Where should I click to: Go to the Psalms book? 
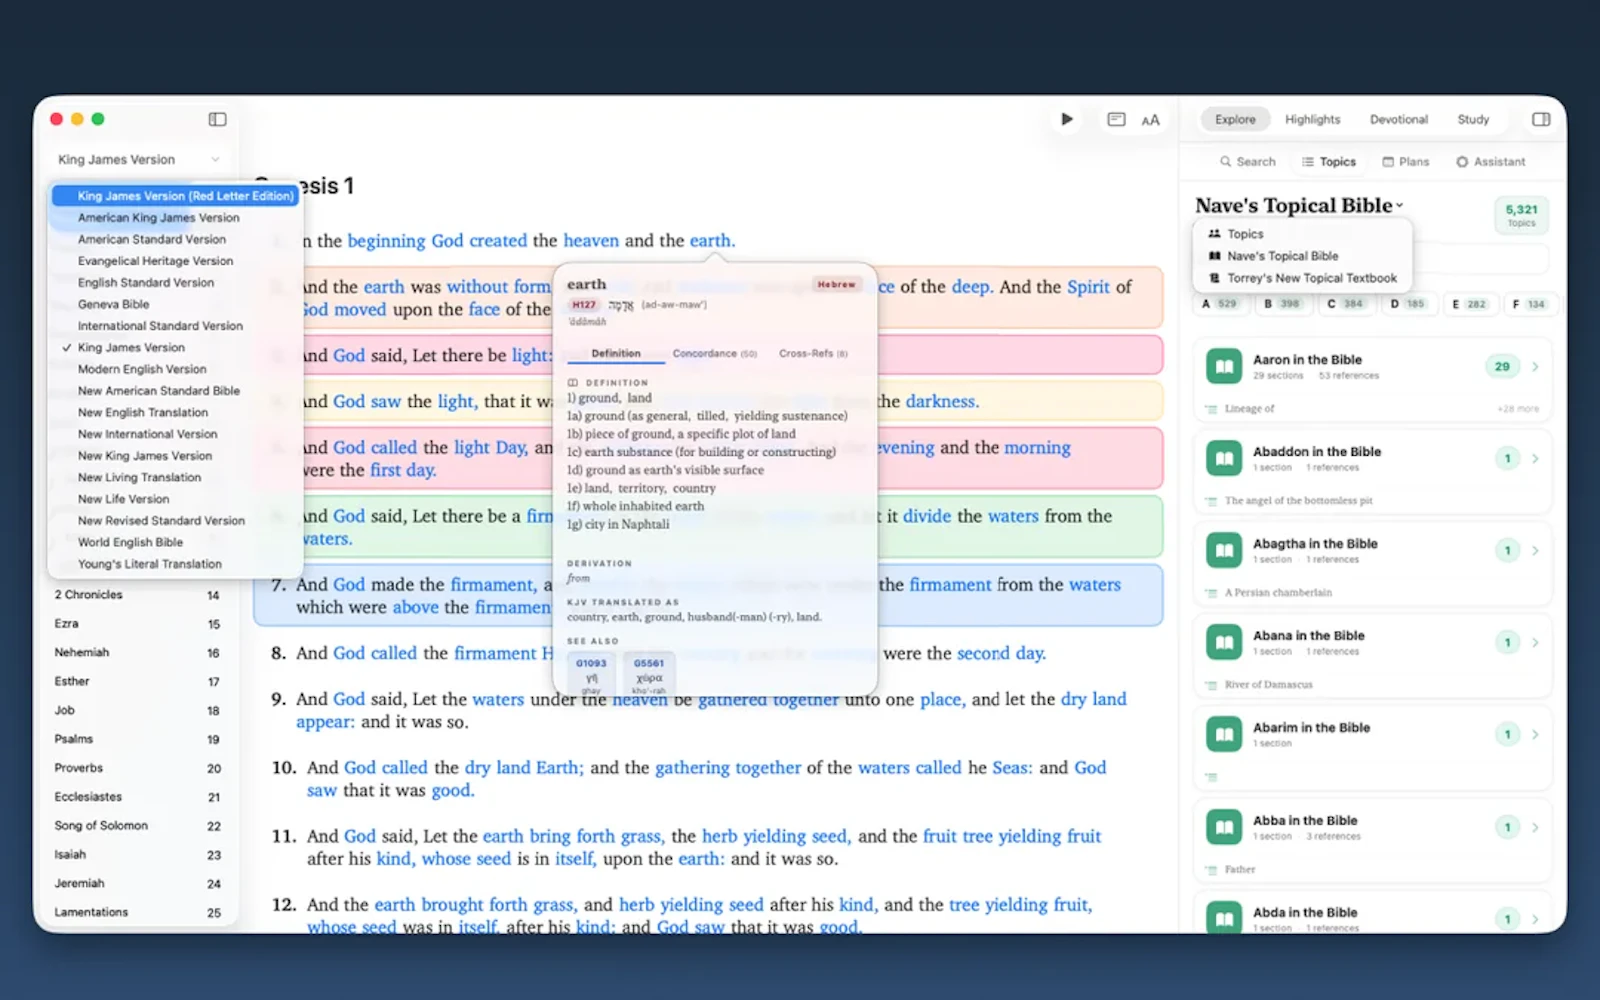137,739
